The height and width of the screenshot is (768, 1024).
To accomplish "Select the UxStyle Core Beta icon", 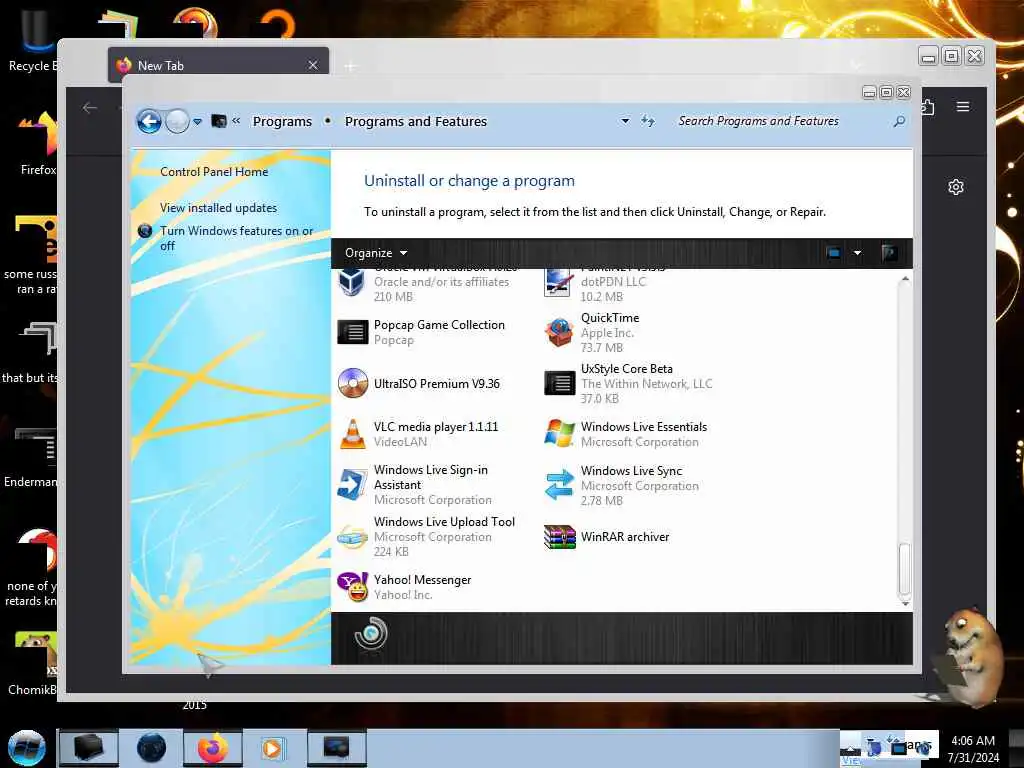I will [x=560, y=383].
